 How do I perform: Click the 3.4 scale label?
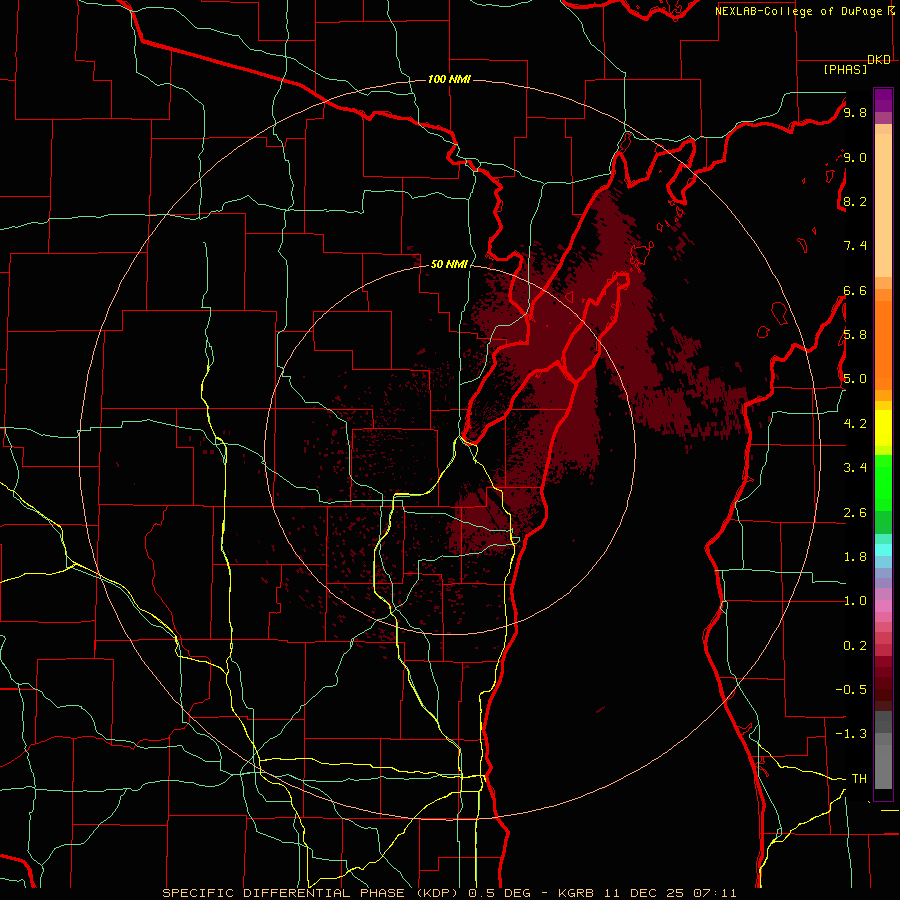point(855,468)
